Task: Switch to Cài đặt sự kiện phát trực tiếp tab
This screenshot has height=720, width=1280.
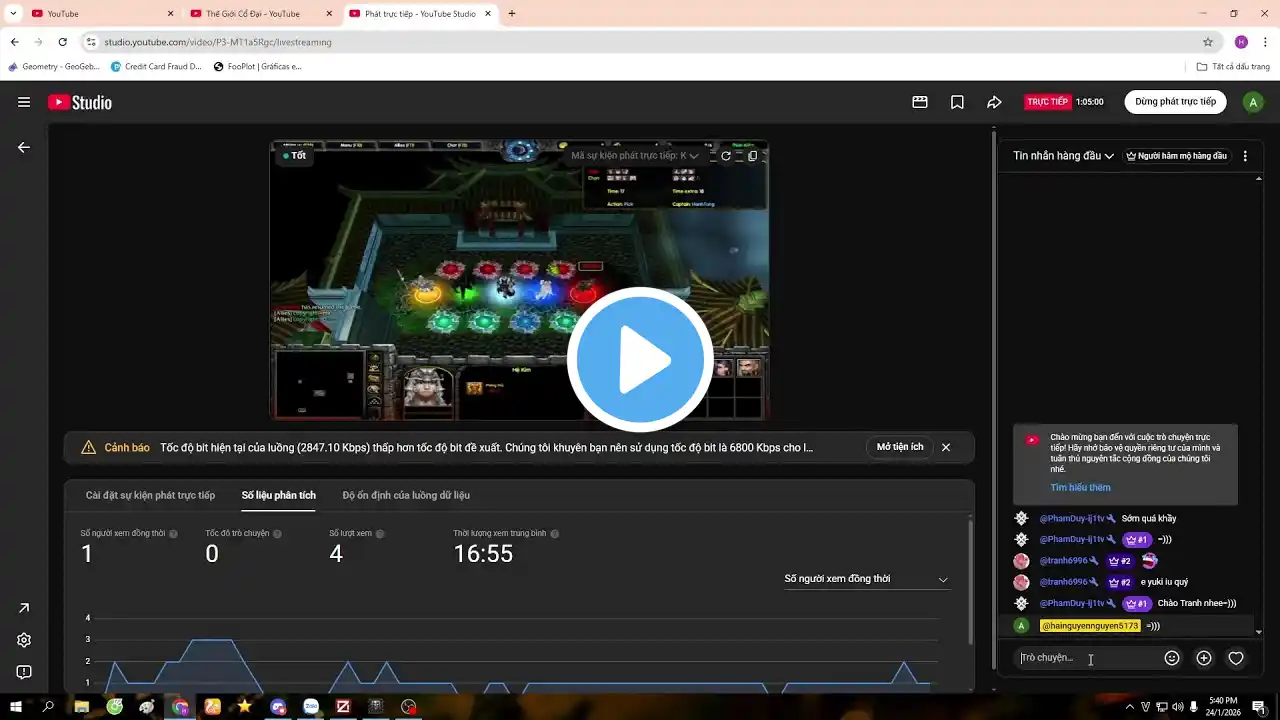Action: 150,495
